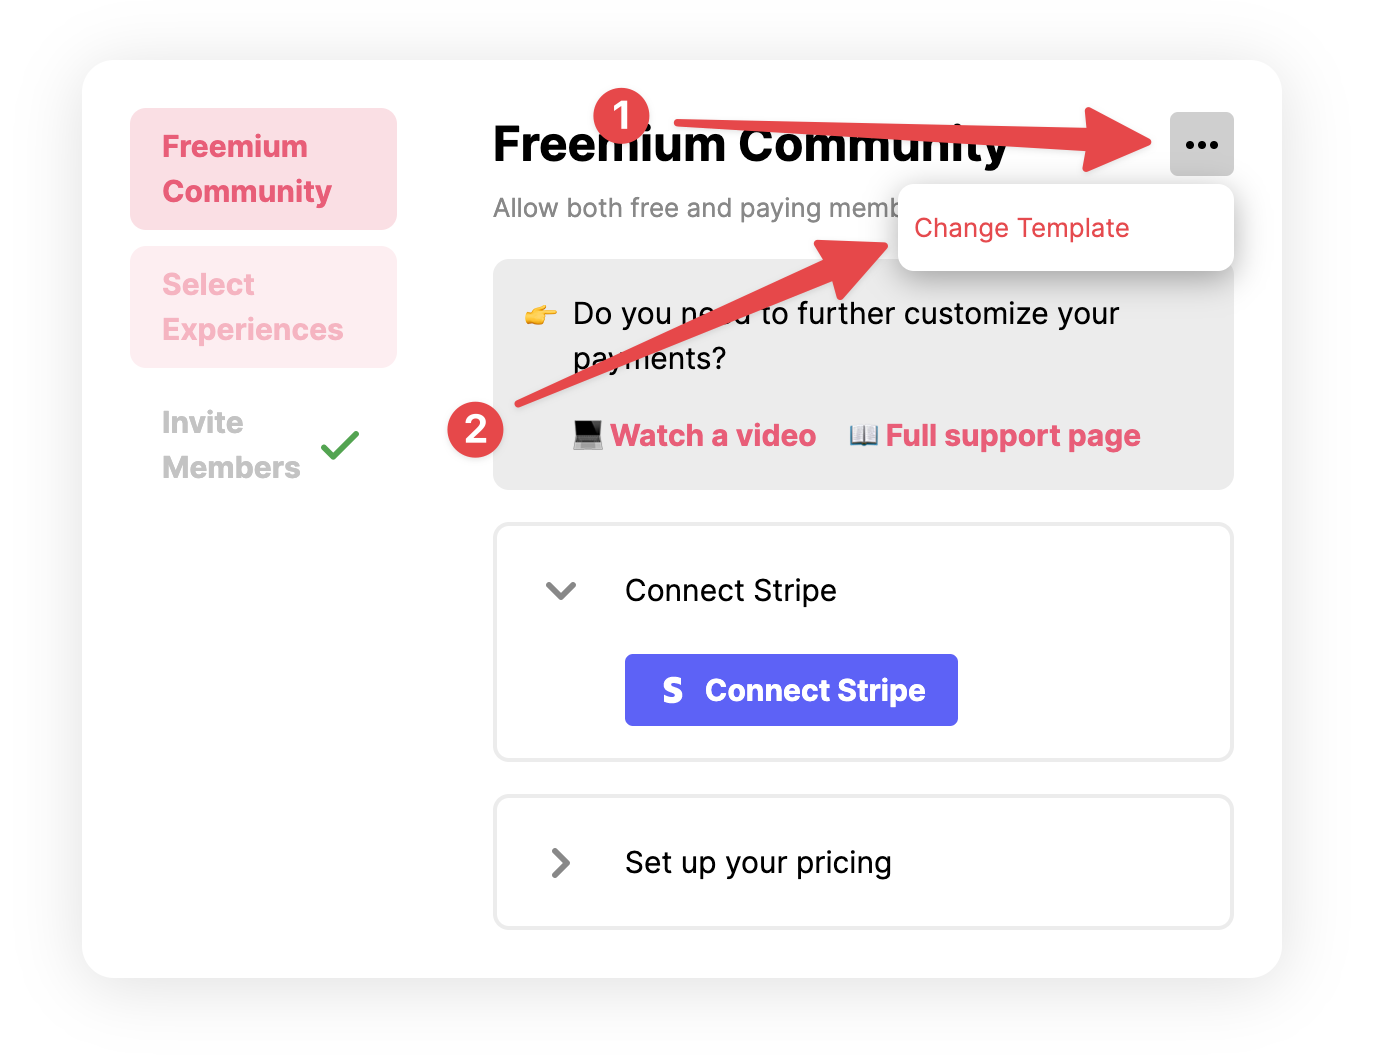This screenshot has width=1386, height=1060.
Task: Click the red annotation circle numbered 1
Action: [621, 116]
